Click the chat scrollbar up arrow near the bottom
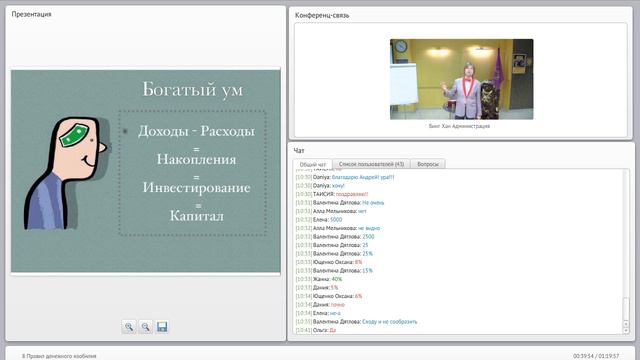 [626, 324]
